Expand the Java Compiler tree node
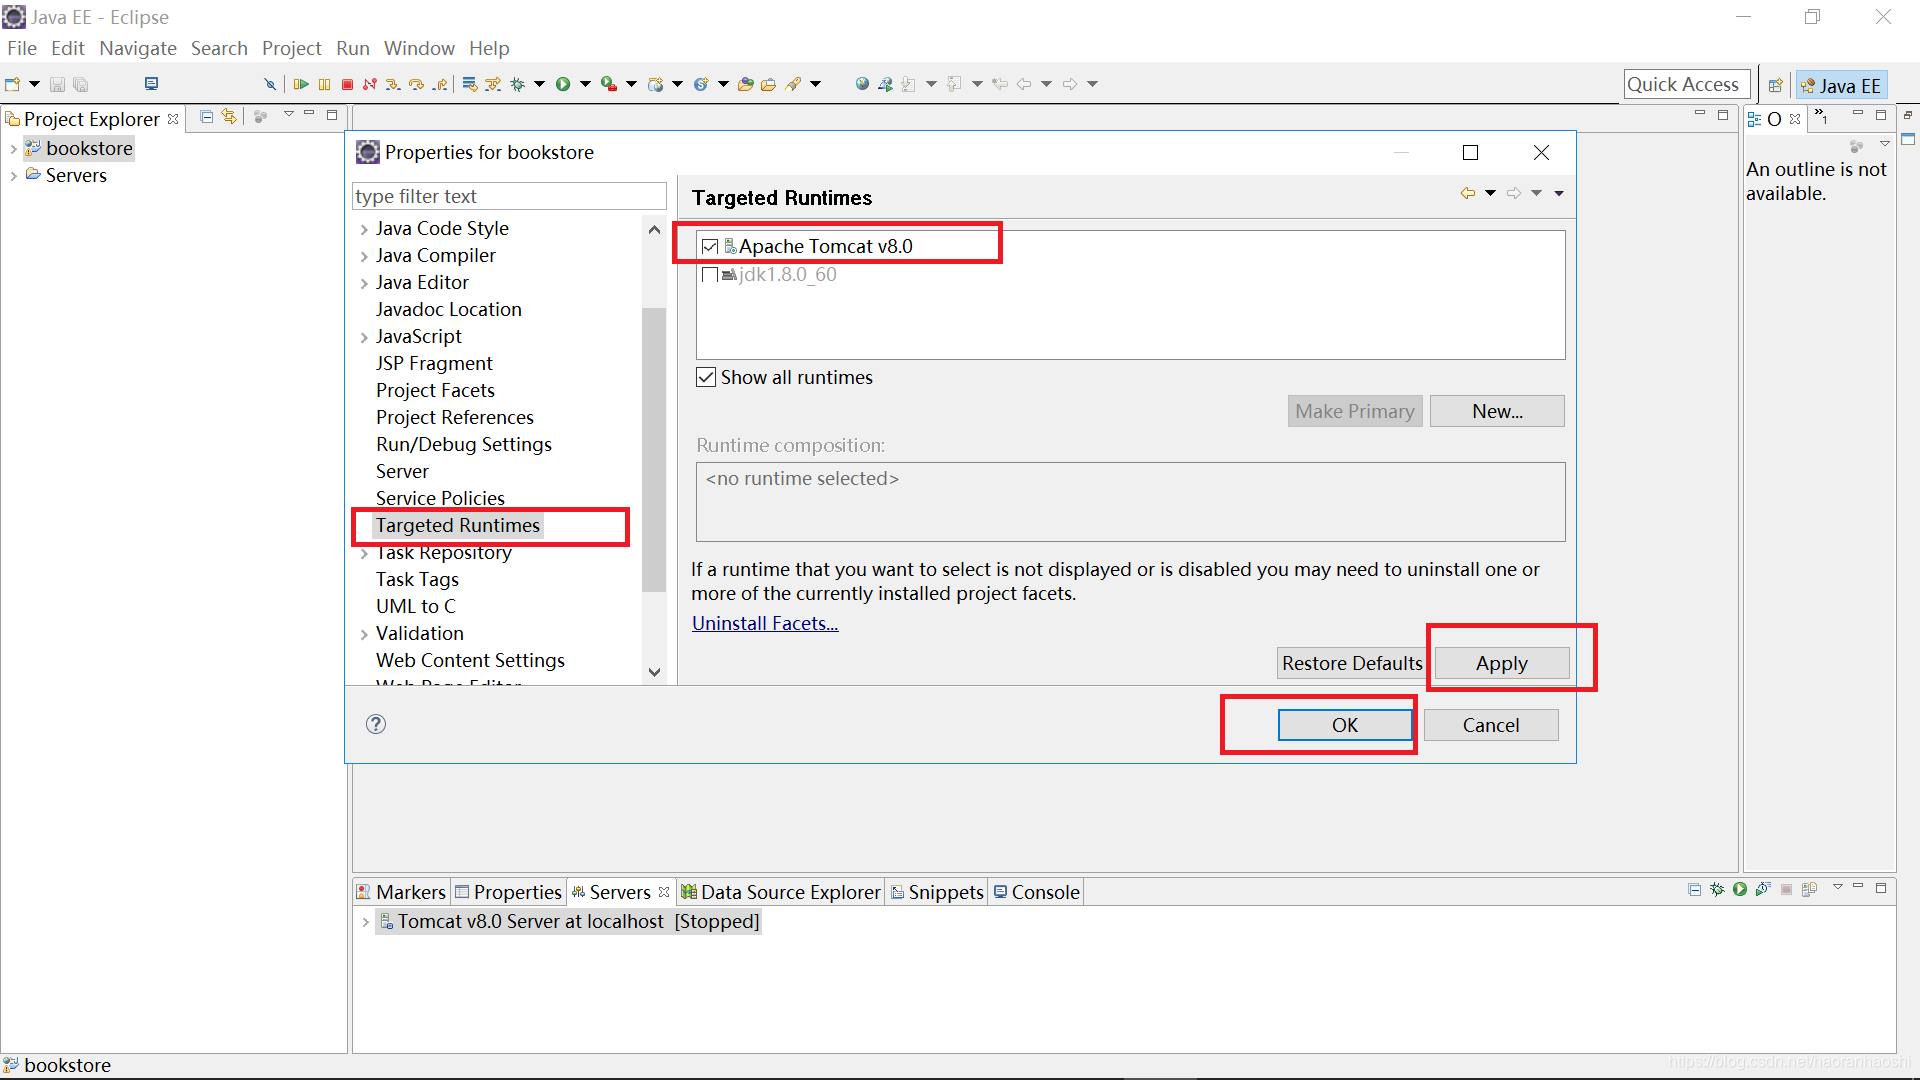1920x1080 pixels. [363, 256]
